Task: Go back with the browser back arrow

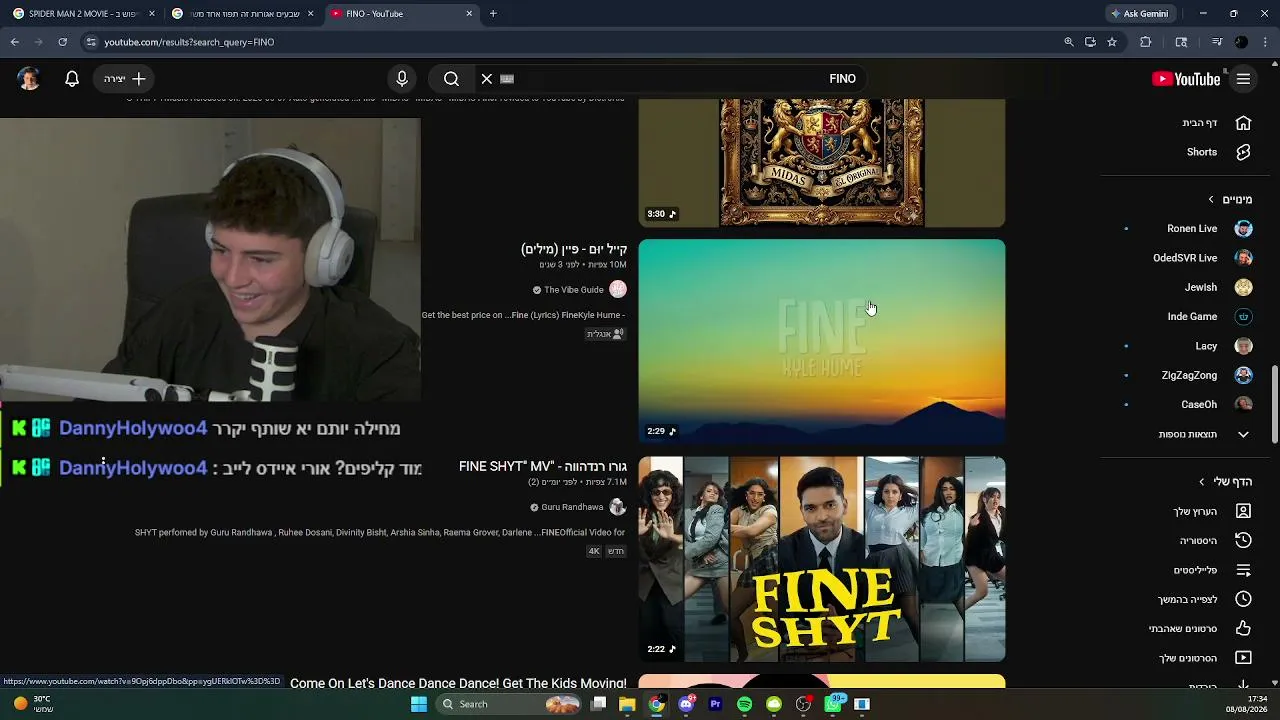Action: pos(15,42)
